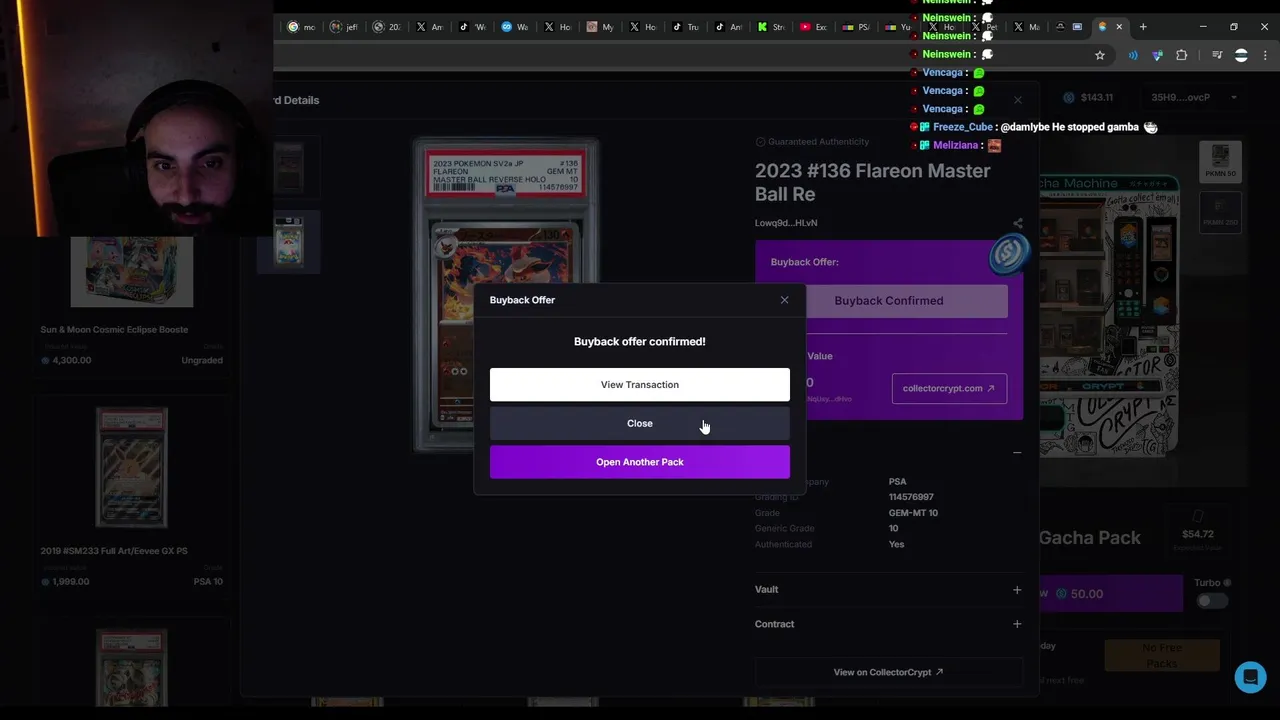The width and height of the screenshot is (1280, 720).
Task: Click the Buyback Confirmed button
Action: [x=889, y=301]
